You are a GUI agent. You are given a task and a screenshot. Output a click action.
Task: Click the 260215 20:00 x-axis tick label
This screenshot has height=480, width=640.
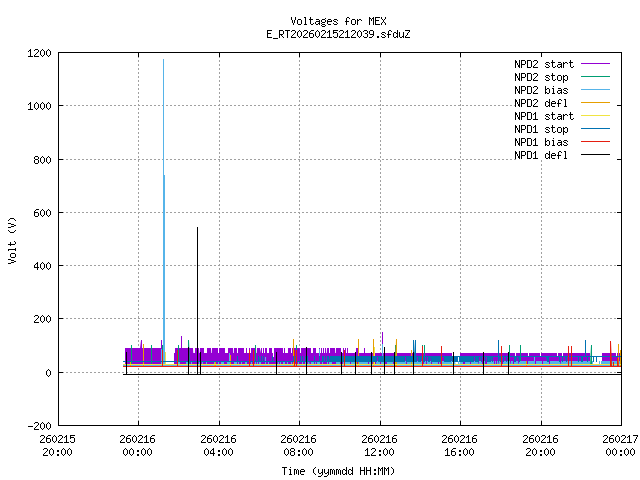pos(57,445)
